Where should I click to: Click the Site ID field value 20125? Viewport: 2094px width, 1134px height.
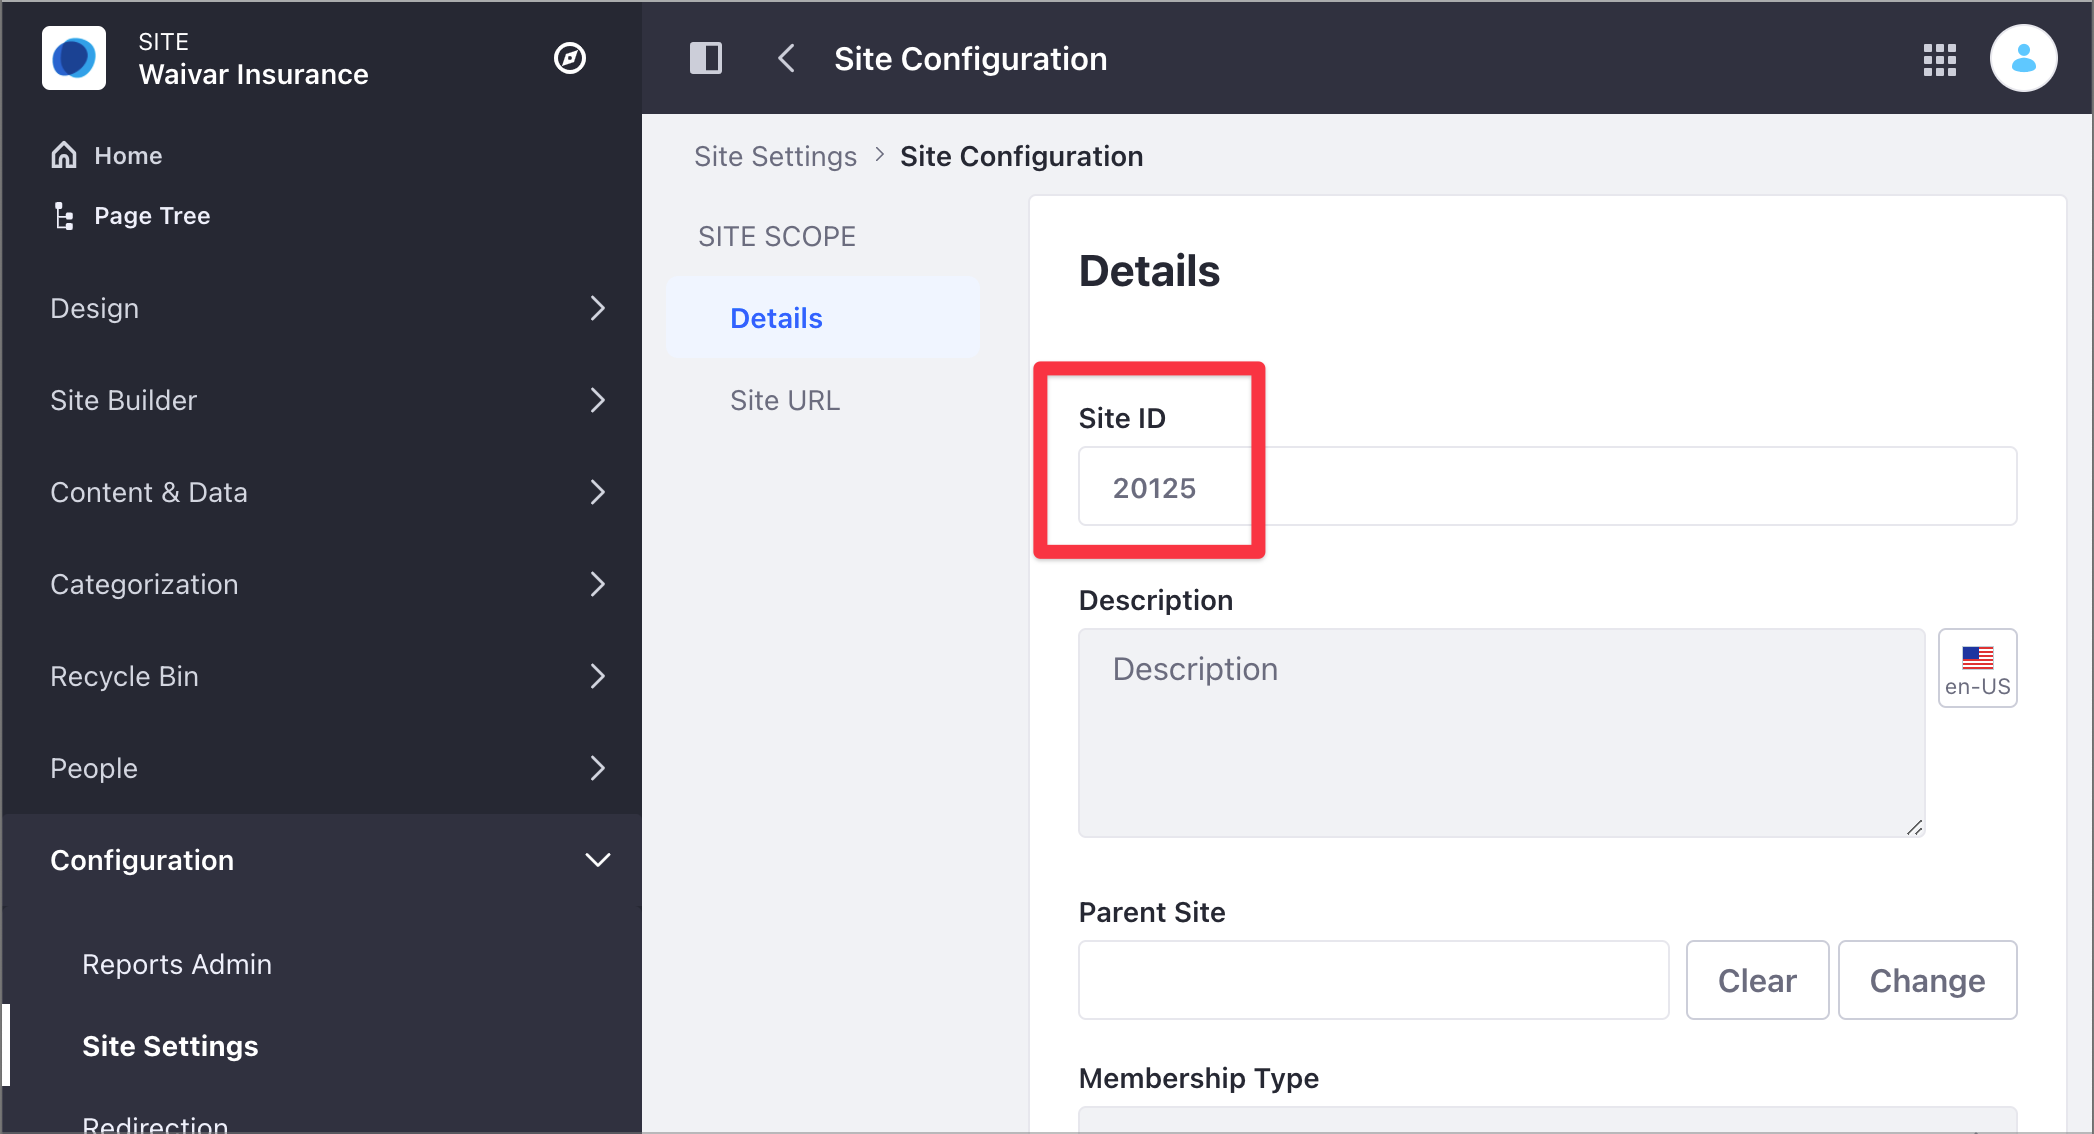(1154, 487)
